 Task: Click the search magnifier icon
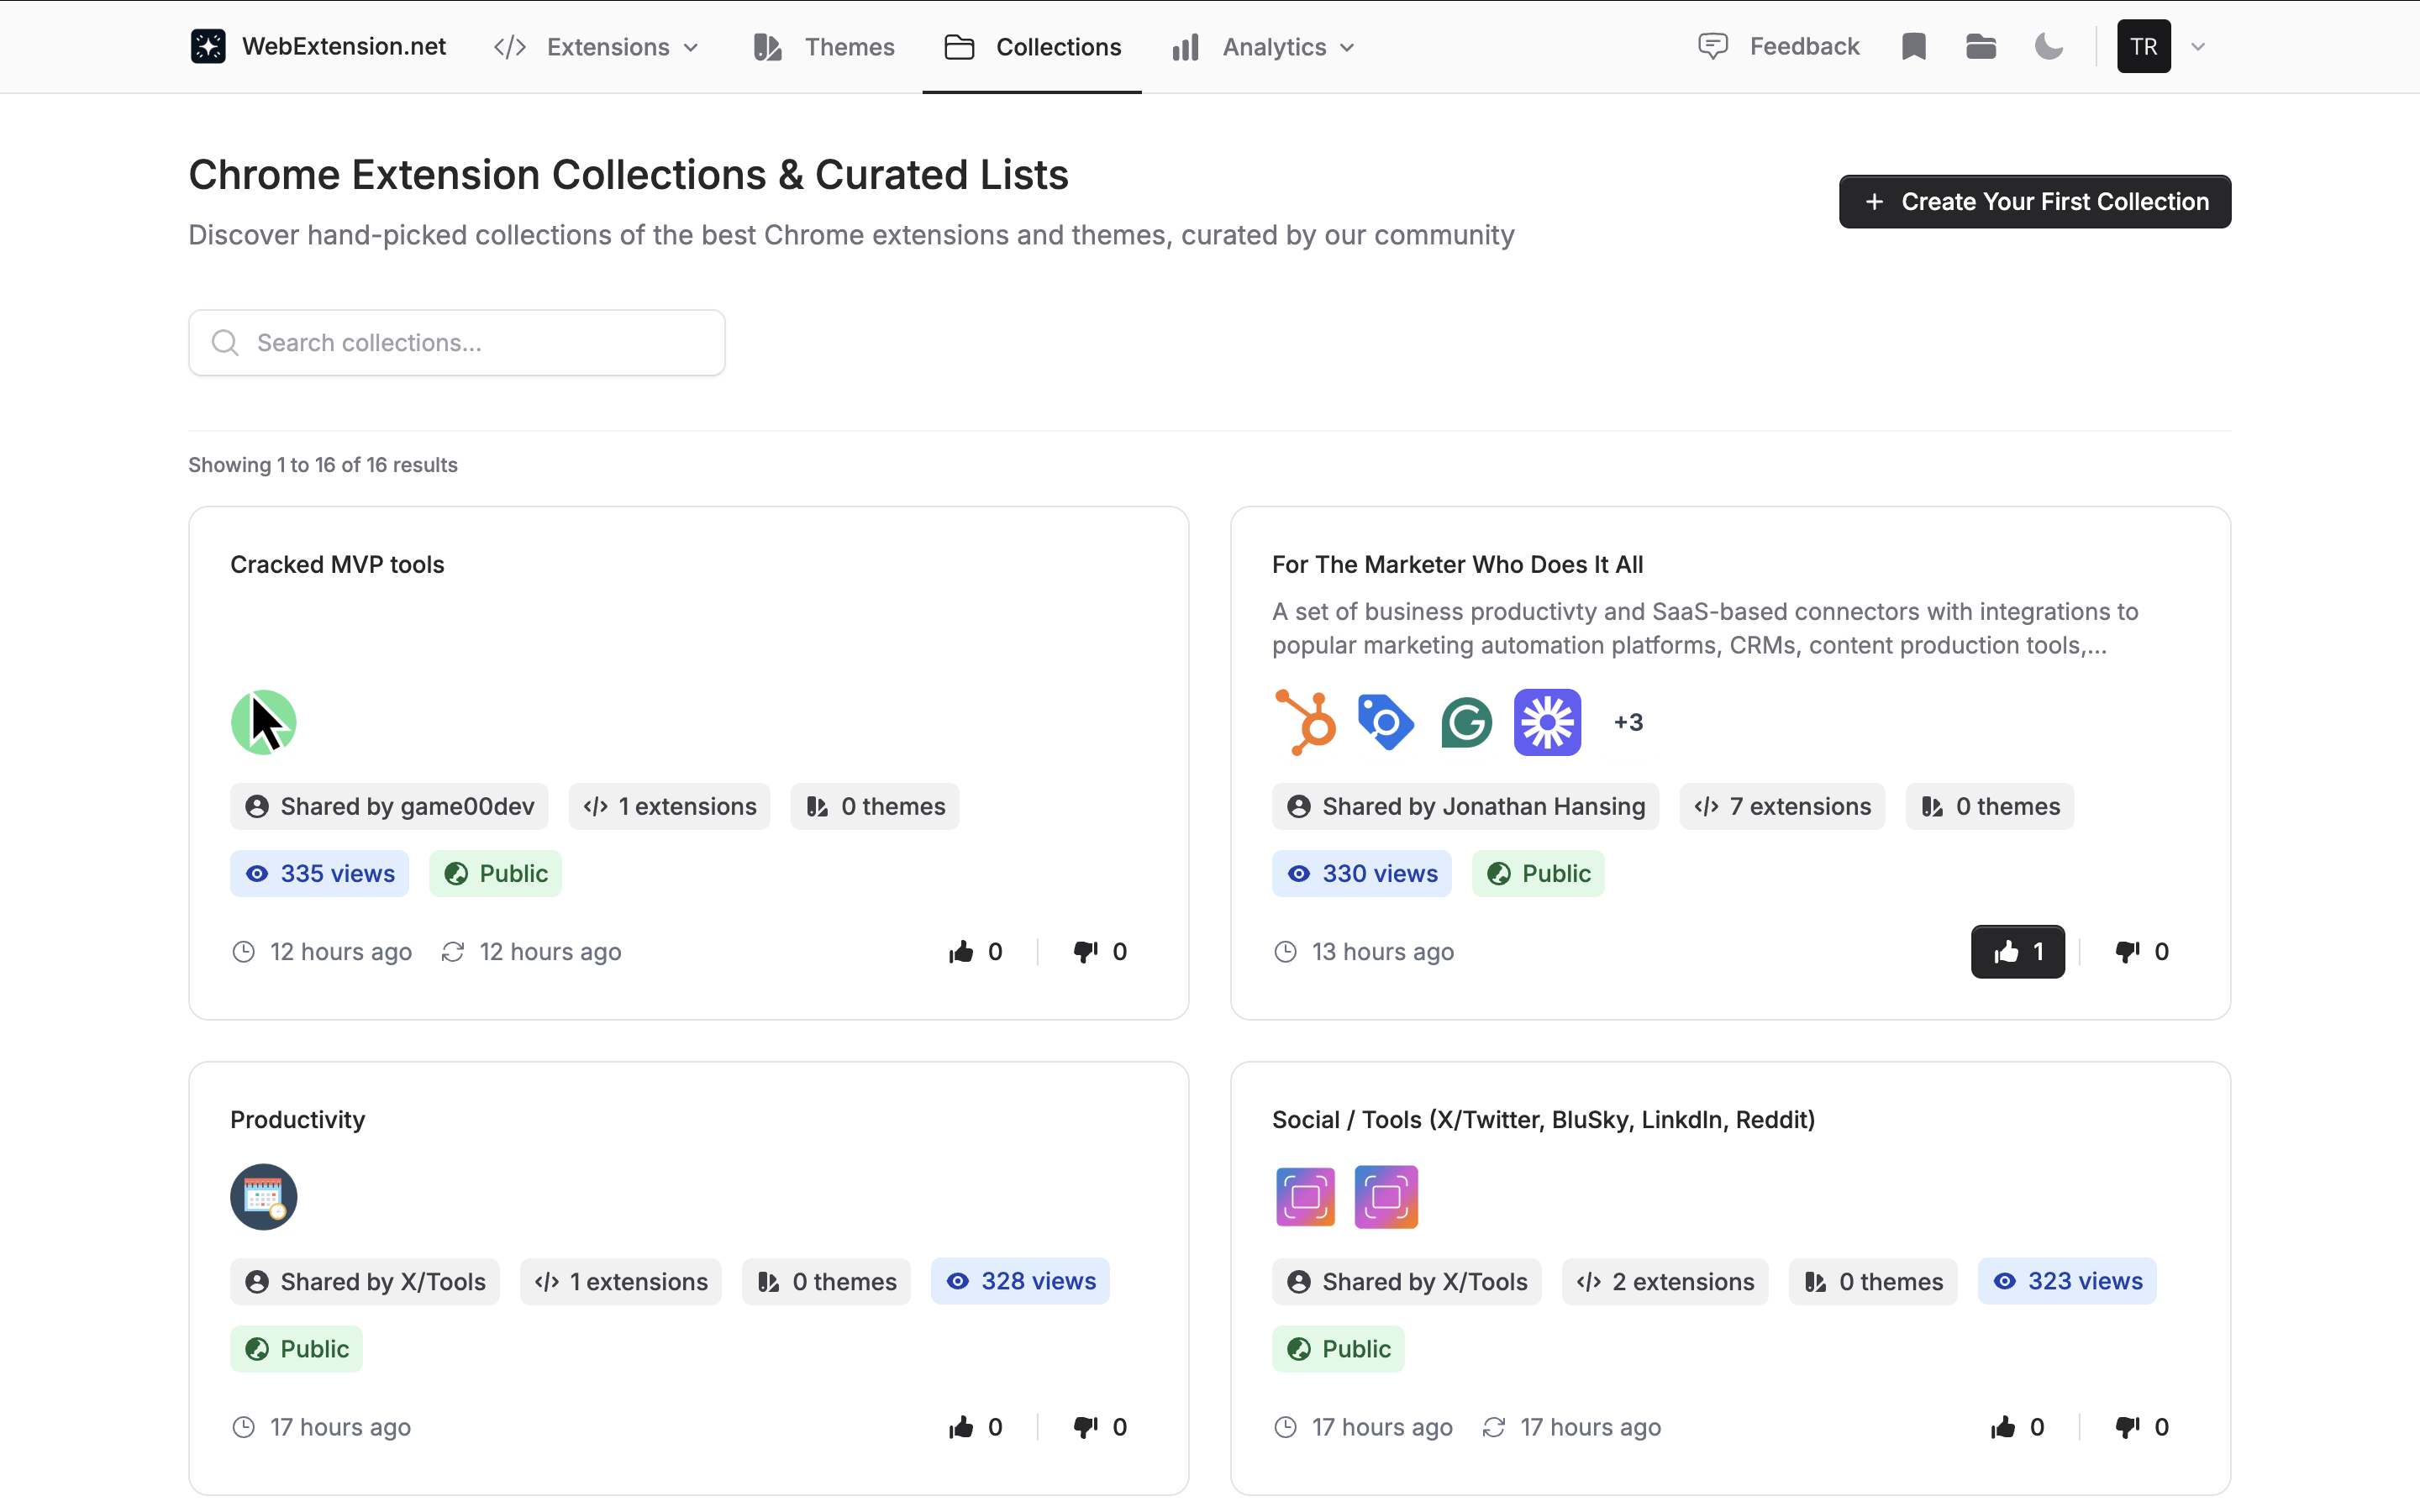pyautogui.click(x=225, y=342)
